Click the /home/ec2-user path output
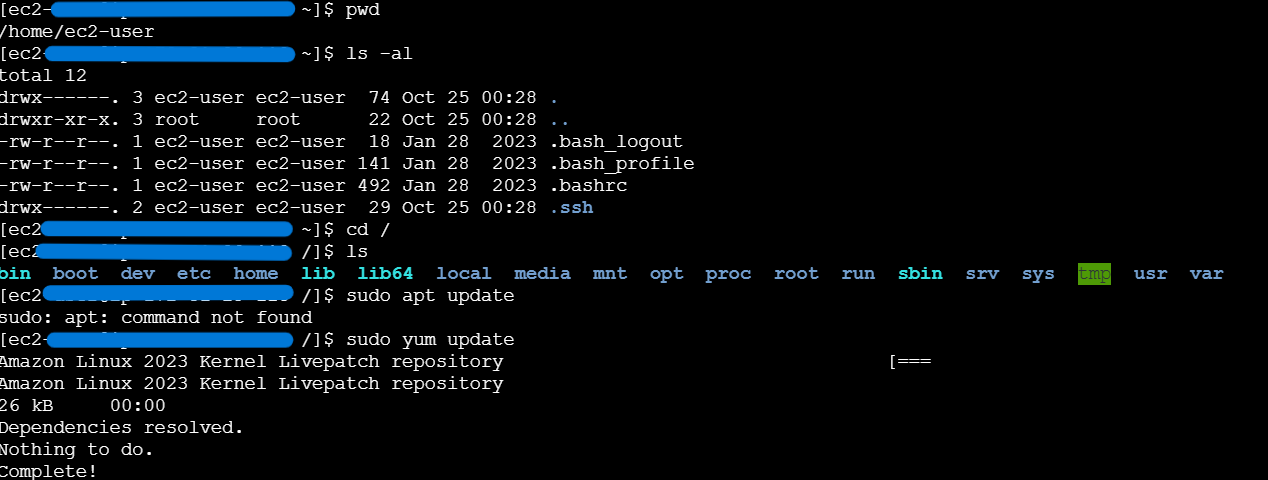This screenshot has height=480, width=1268. click(77, 31)
